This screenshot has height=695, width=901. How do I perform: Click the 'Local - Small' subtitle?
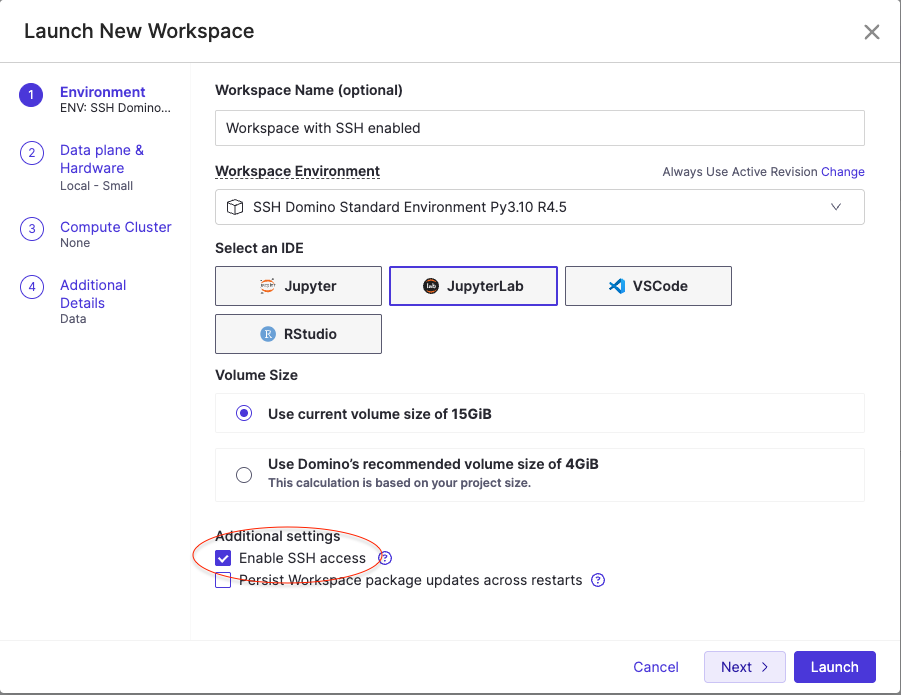[x=97, y=186]
